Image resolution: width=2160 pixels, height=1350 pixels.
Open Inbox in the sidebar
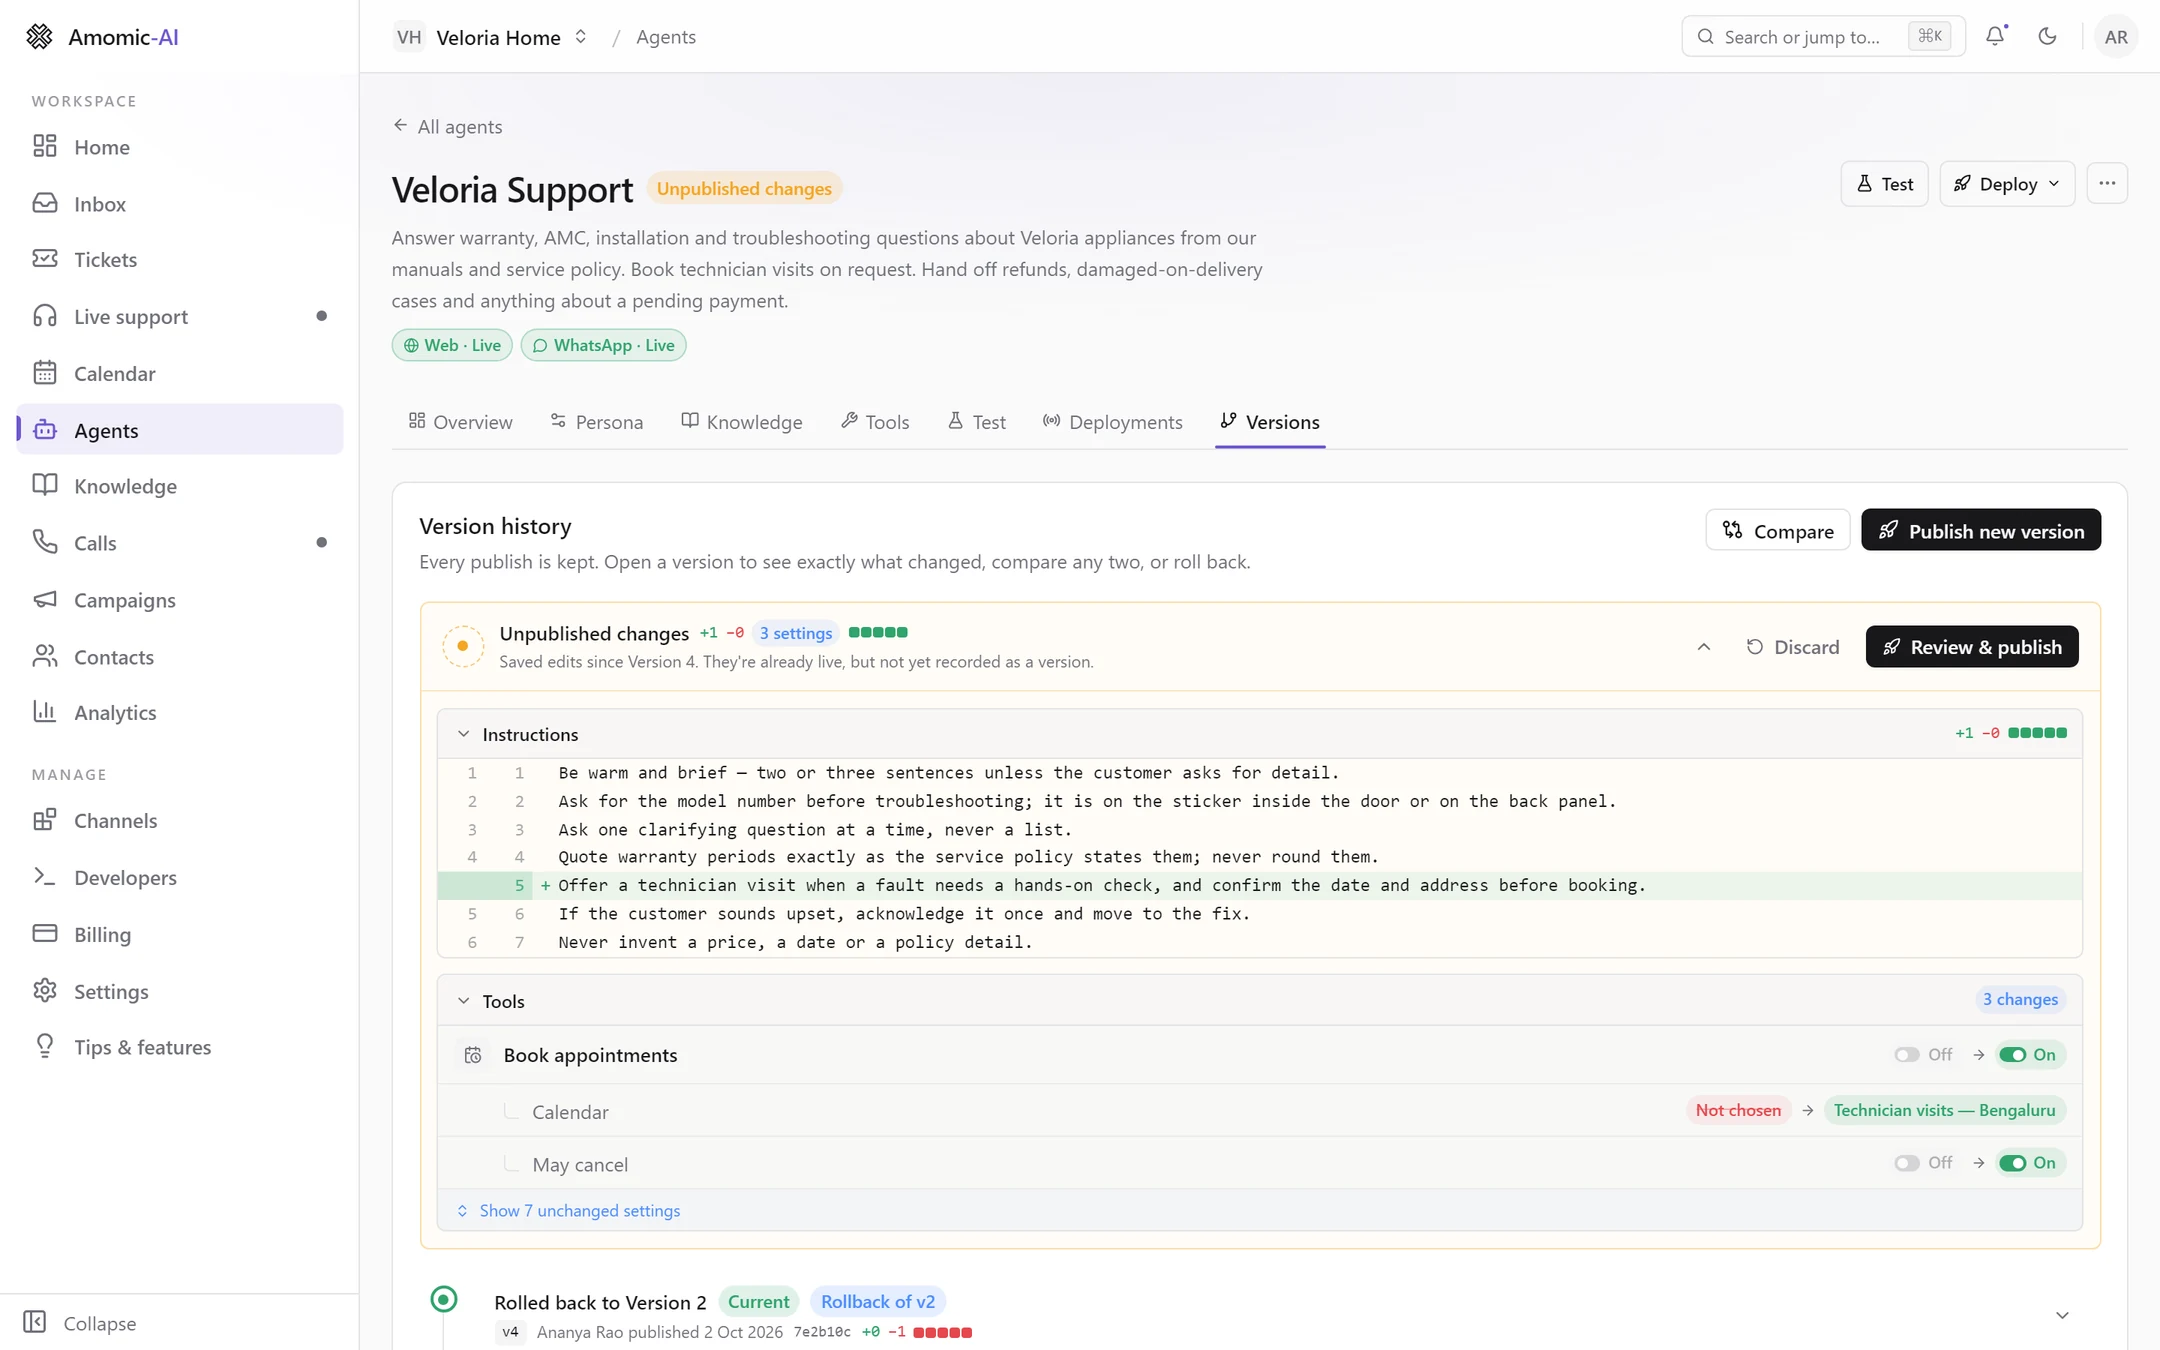(180, 203)
